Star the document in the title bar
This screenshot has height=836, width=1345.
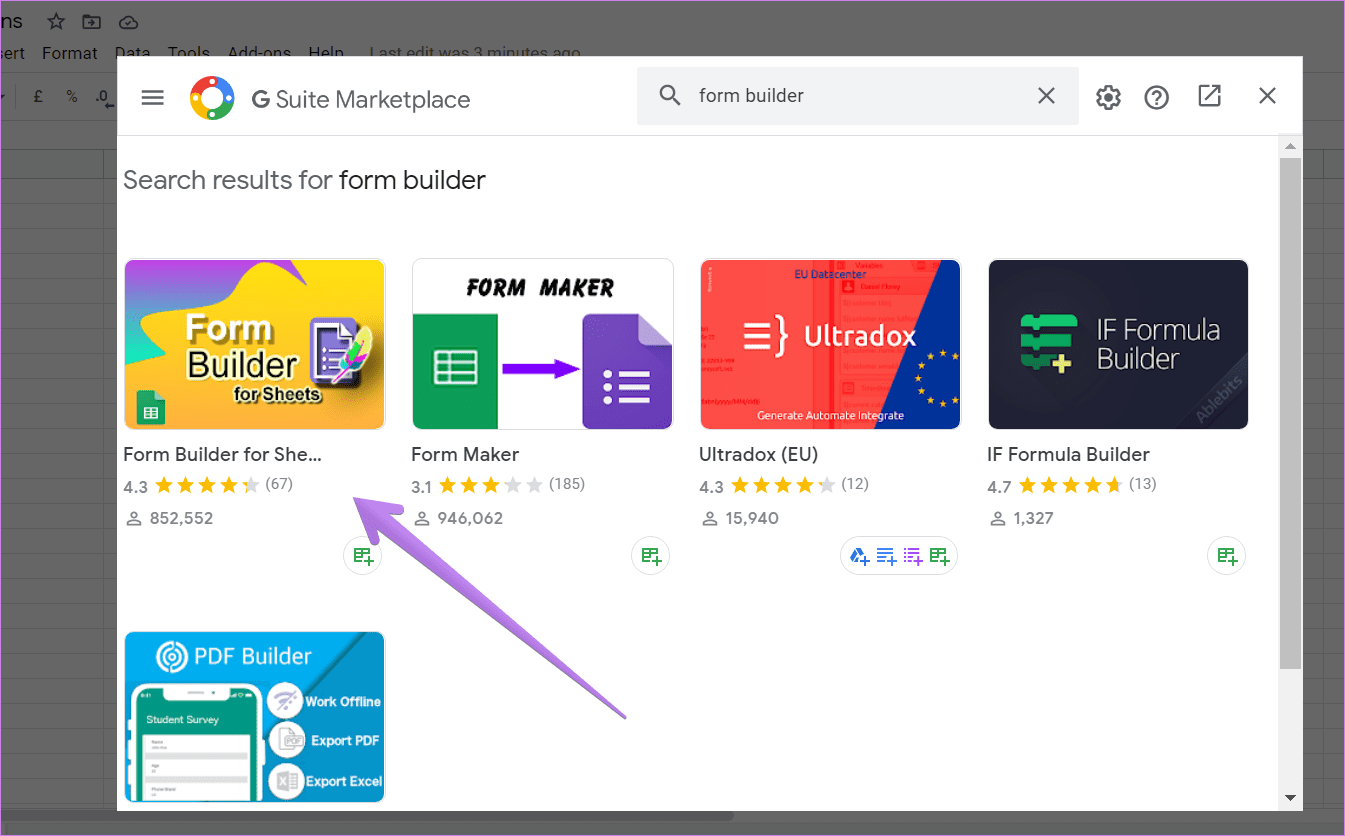[56, 21]
